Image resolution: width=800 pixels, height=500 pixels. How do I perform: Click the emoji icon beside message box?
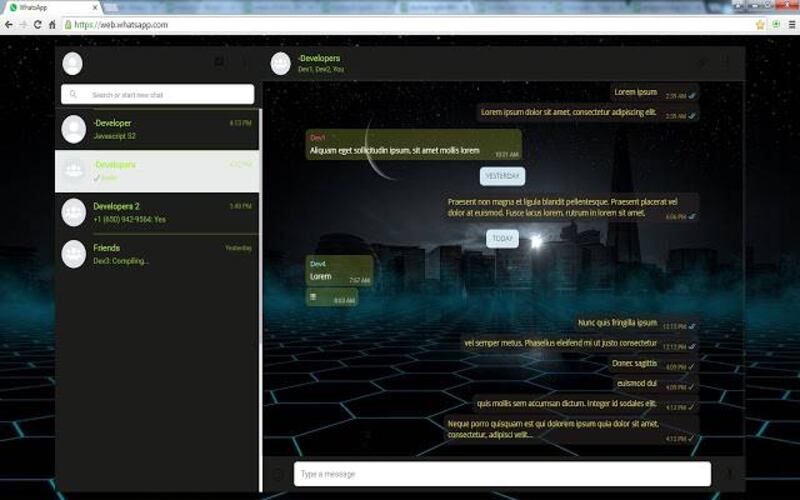tap(278, 474)
